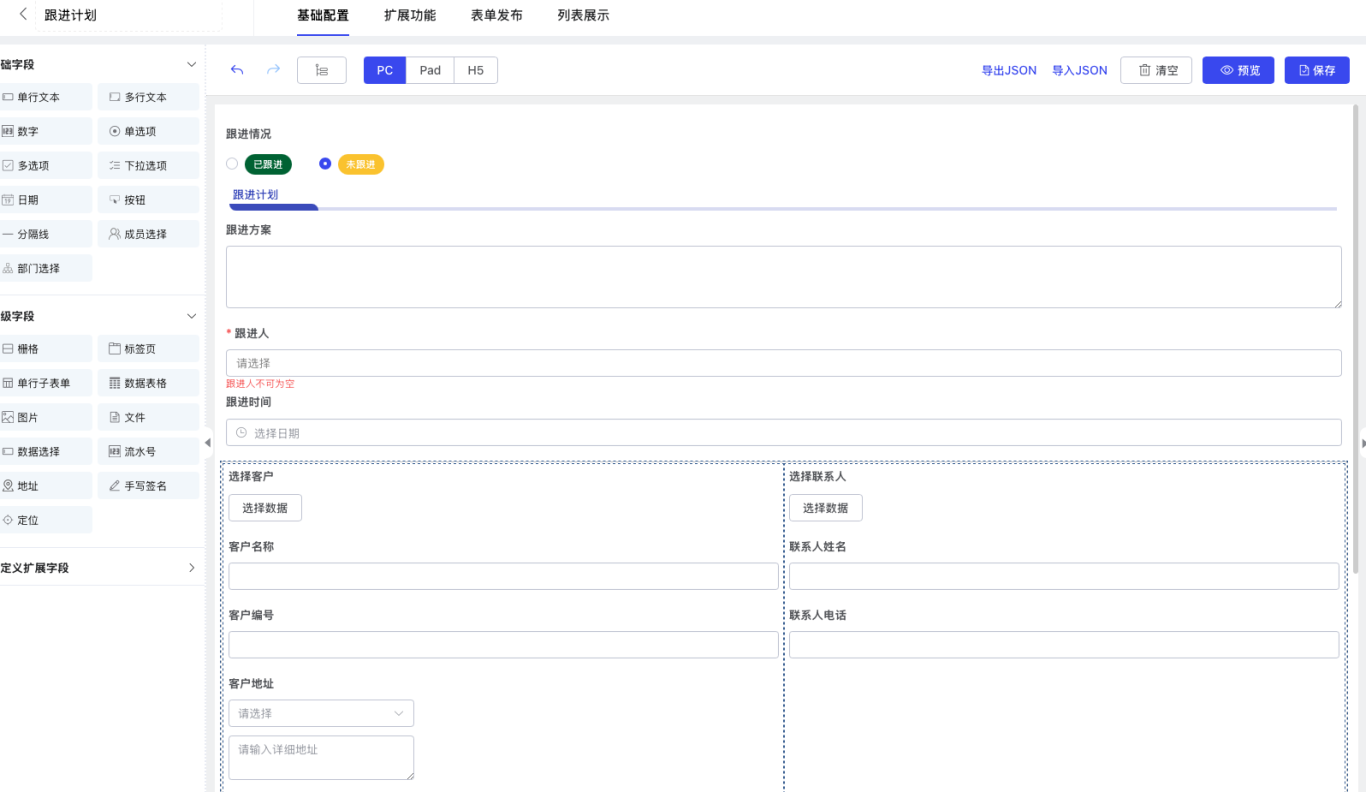Viewport: 1366px width, 792px height.
Task: Click the 联系人姓名 input field
Action: pyautogui.click(x=1064, y=576)
